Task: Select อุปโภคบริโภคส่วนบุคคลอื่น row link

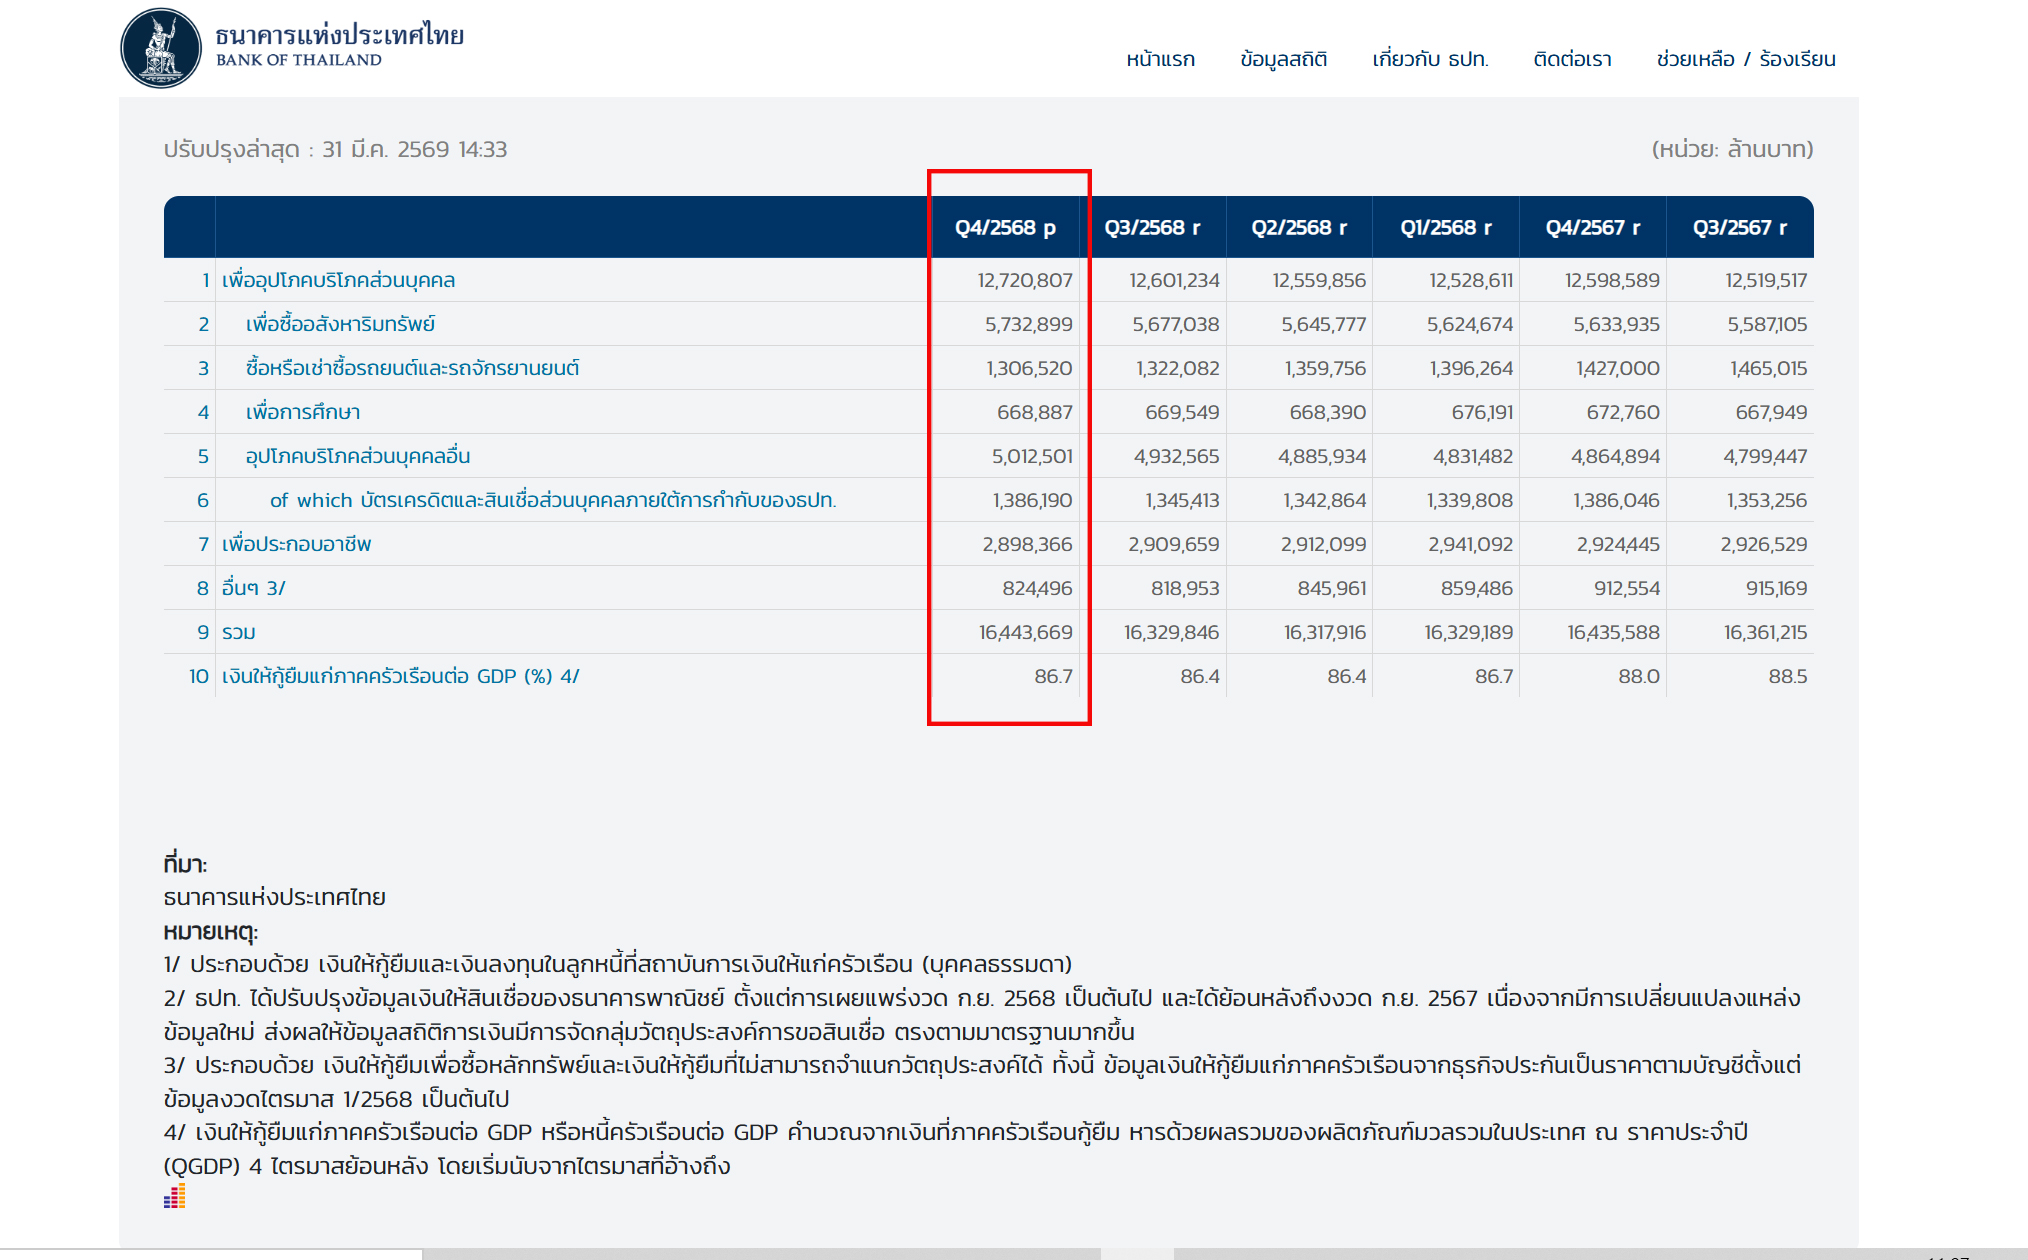Action: point(358,456)
